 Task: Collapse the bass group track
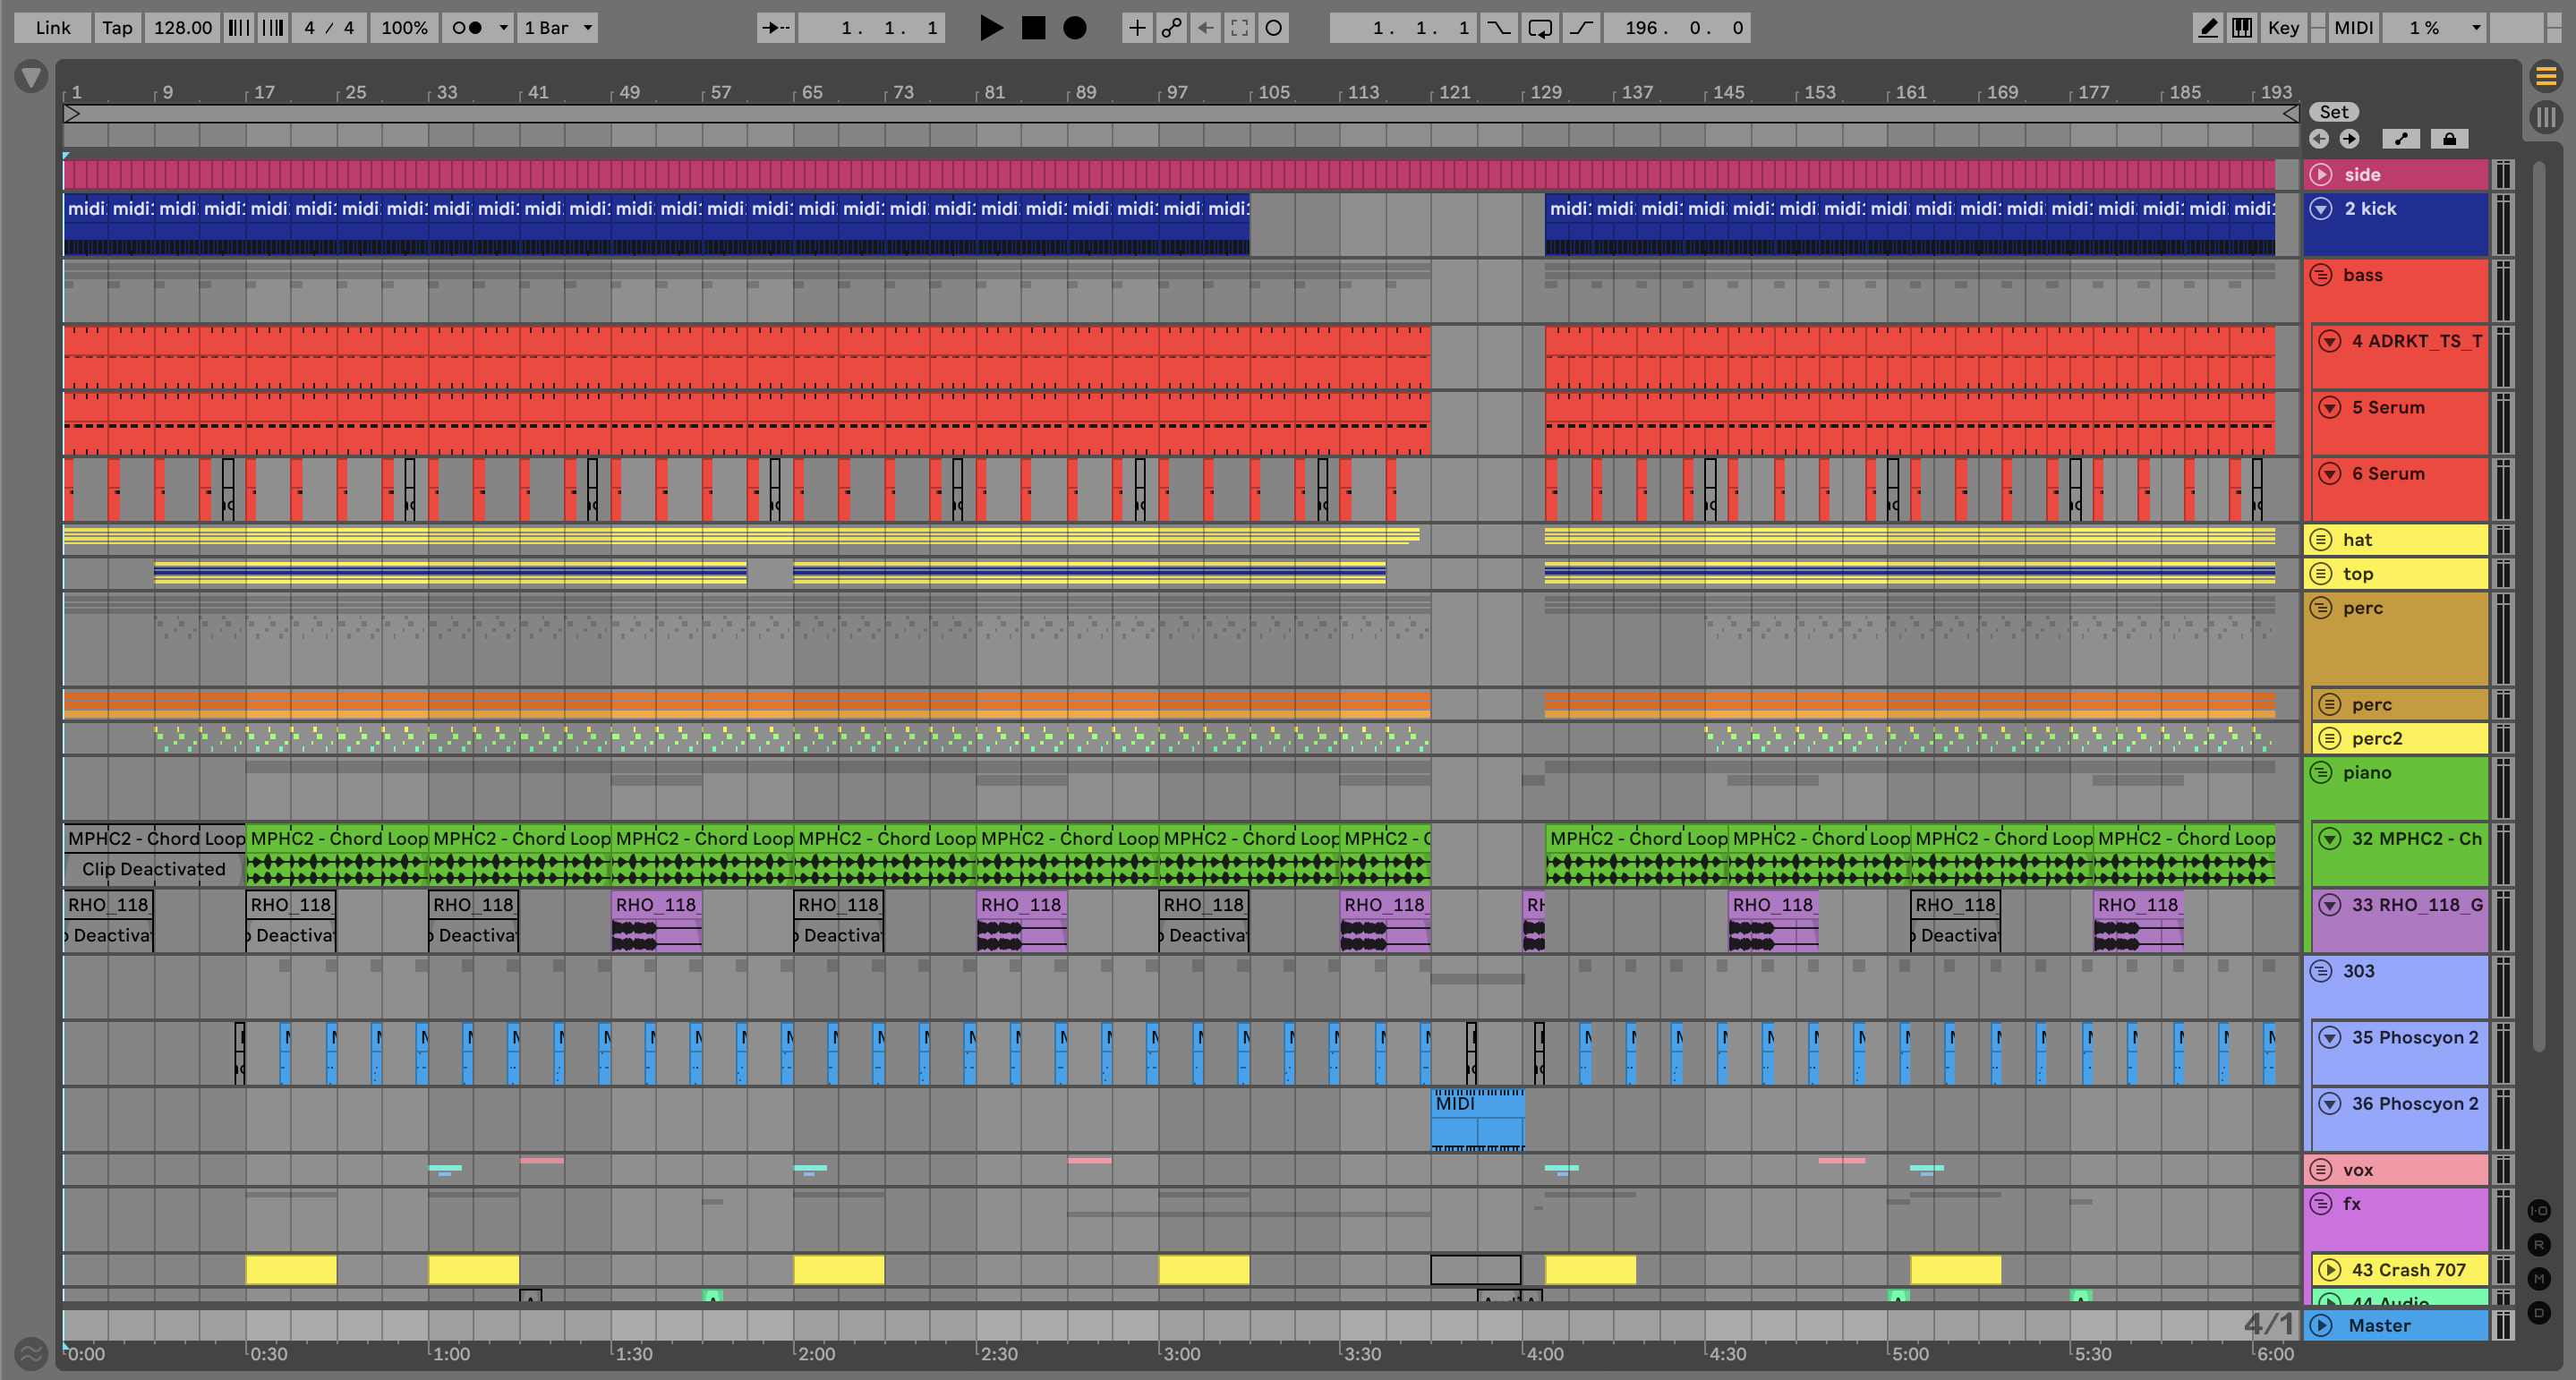point(2321,275)
